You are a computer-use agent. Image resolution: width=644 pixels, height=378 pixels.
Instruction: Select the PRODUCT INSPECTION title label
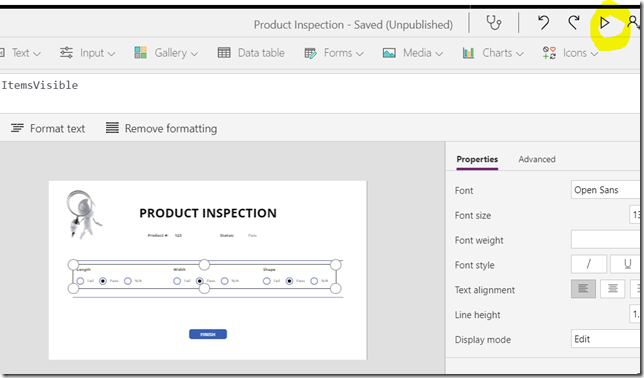[208, 213]
